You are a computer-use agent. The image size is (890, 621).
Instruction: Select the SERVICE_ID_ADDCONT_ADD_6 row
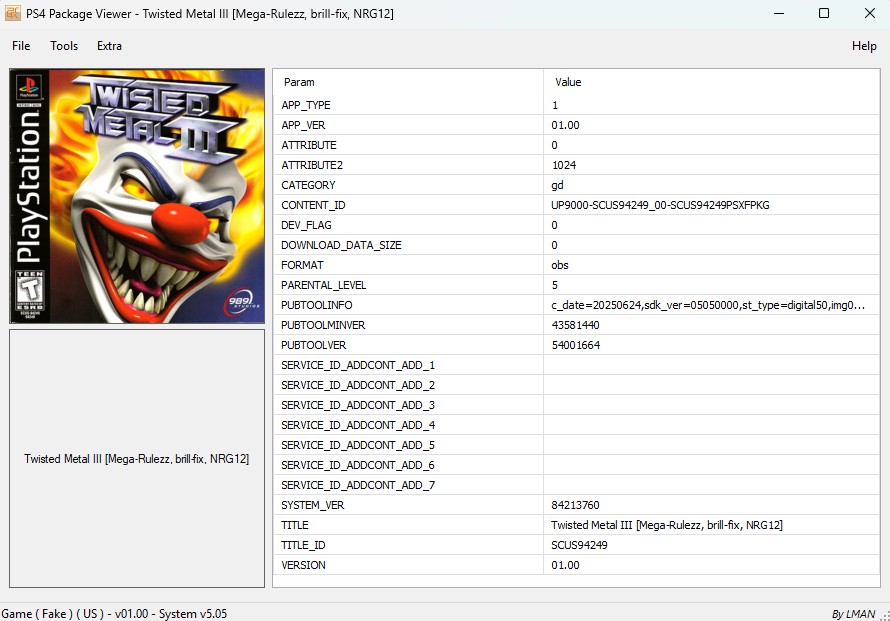click(x=576, y=465)
